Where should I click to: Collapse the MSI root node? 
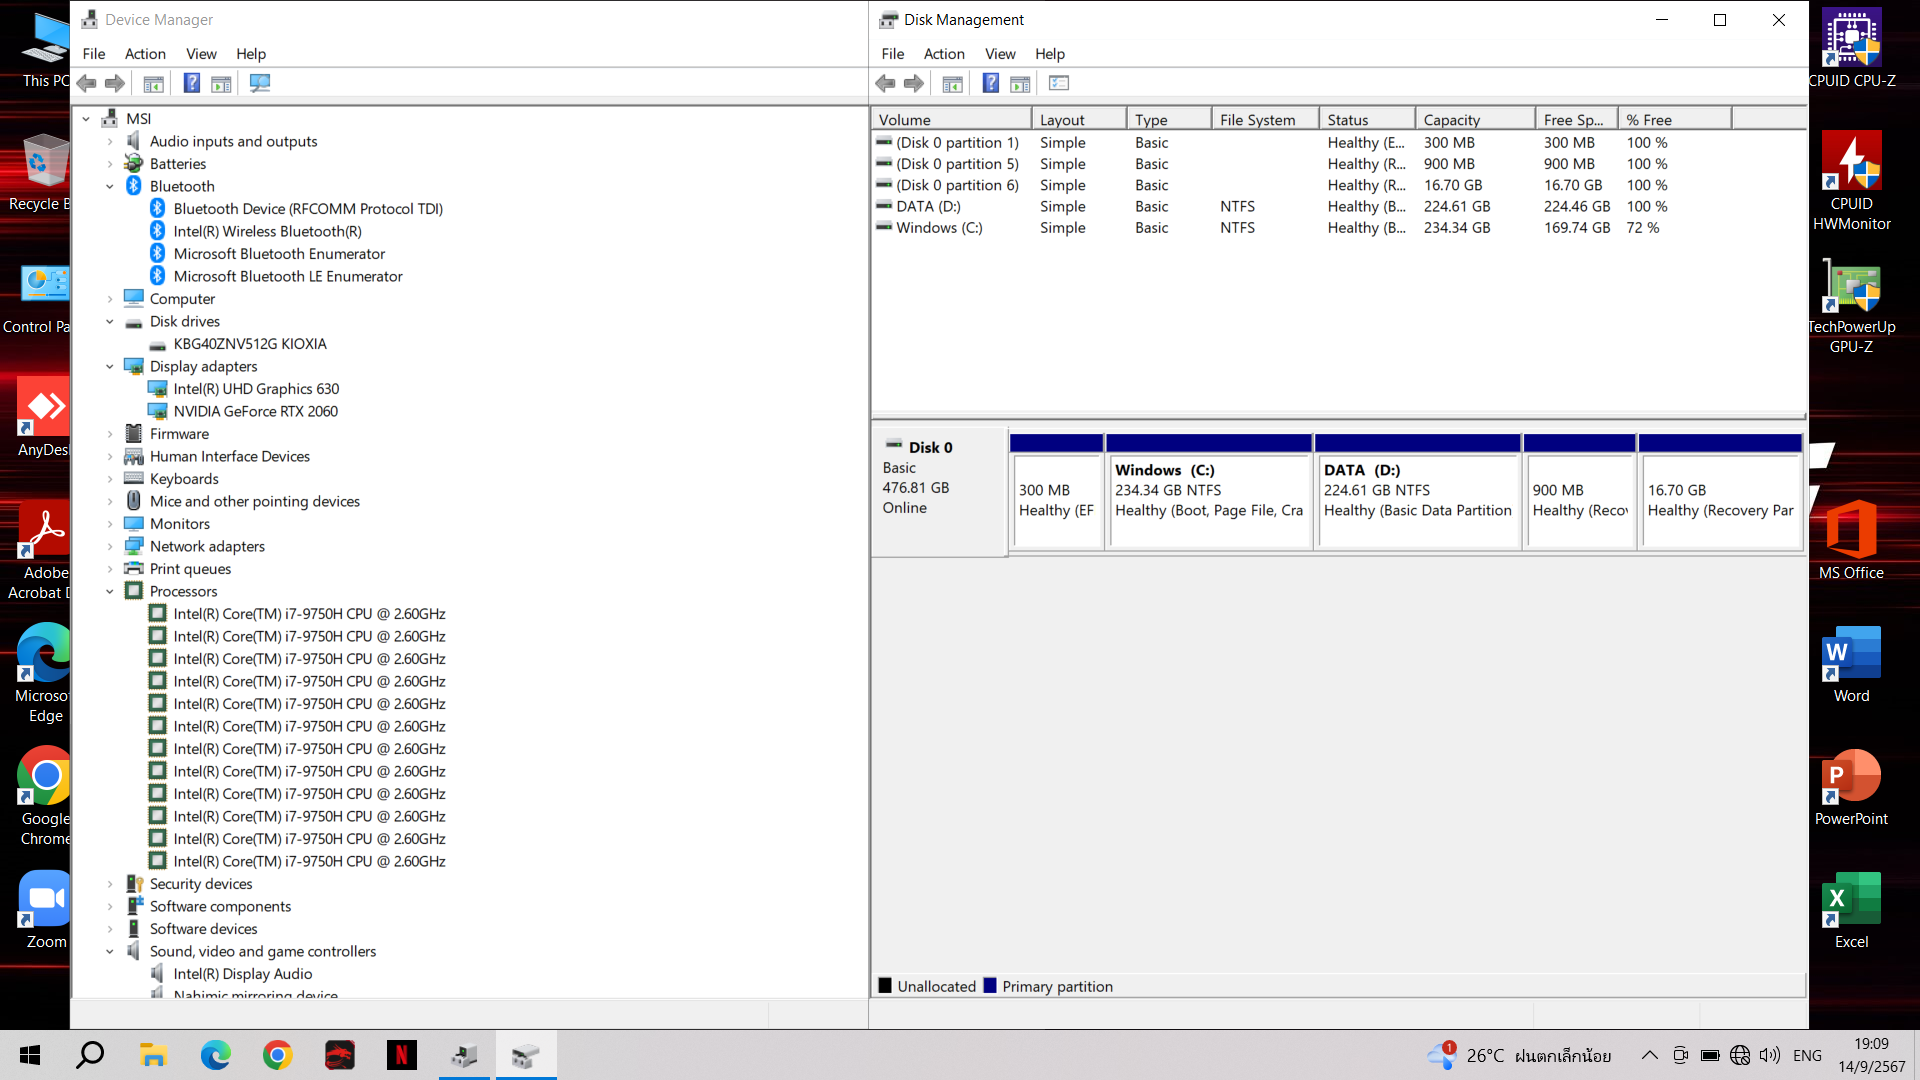pos(86,119)
